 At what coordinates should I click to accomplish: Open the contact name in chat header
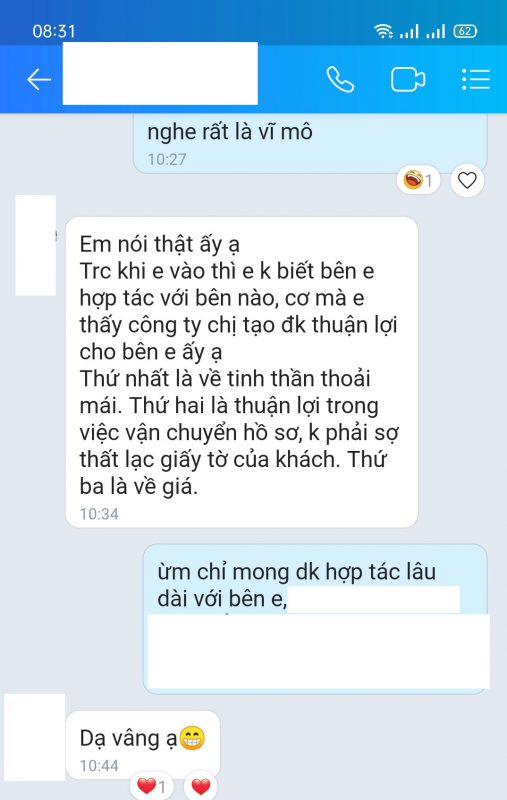pos(160,73)
